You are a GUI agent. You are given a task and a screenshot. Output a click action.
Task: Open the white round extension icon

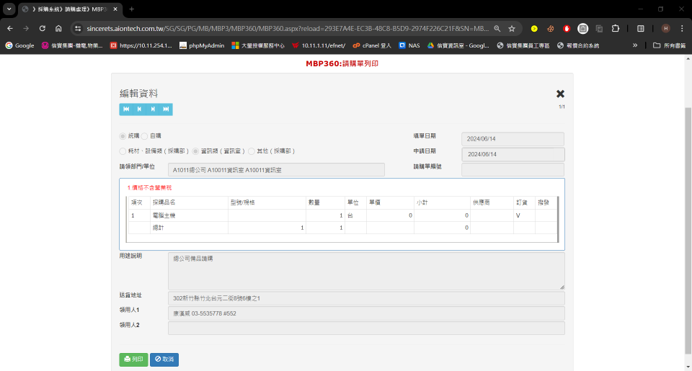[583, 28]
